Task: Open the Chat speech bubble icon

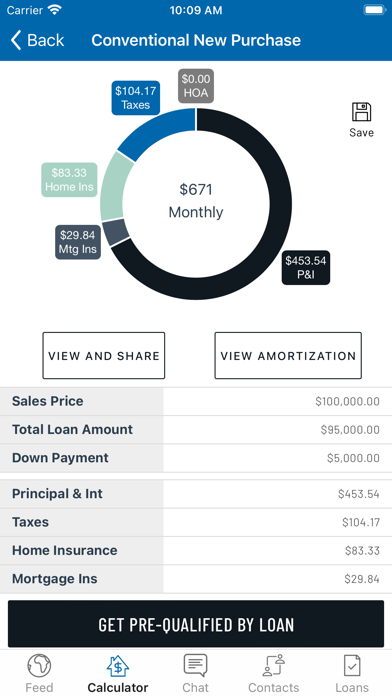Action: point(195,666)
